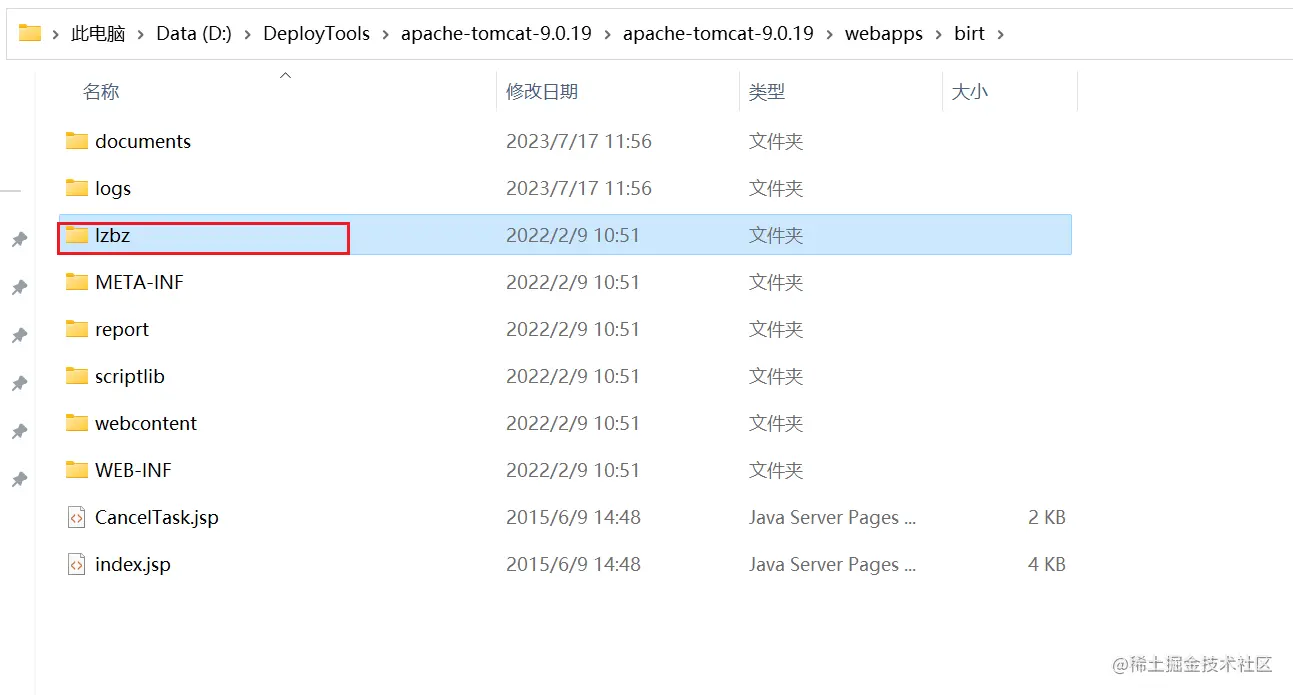
Task: Go to DeployTools in breadcrumb
Action: [x=316, y=34]
